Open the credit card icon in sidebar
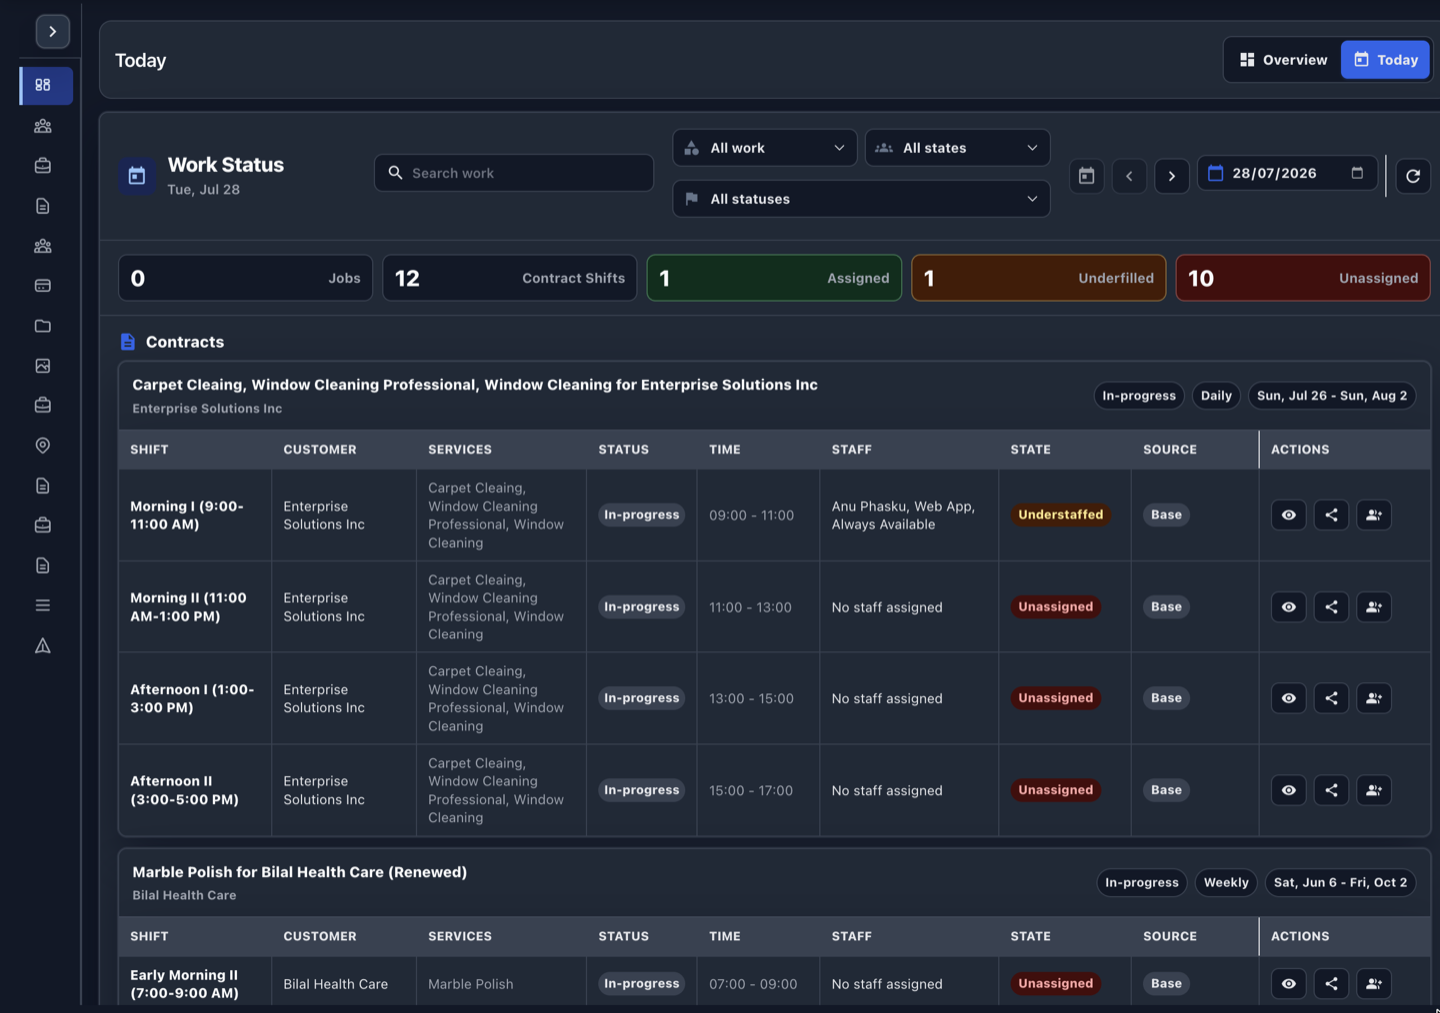The height and width of the screenshot is (1013, 1440). (43, 286)
